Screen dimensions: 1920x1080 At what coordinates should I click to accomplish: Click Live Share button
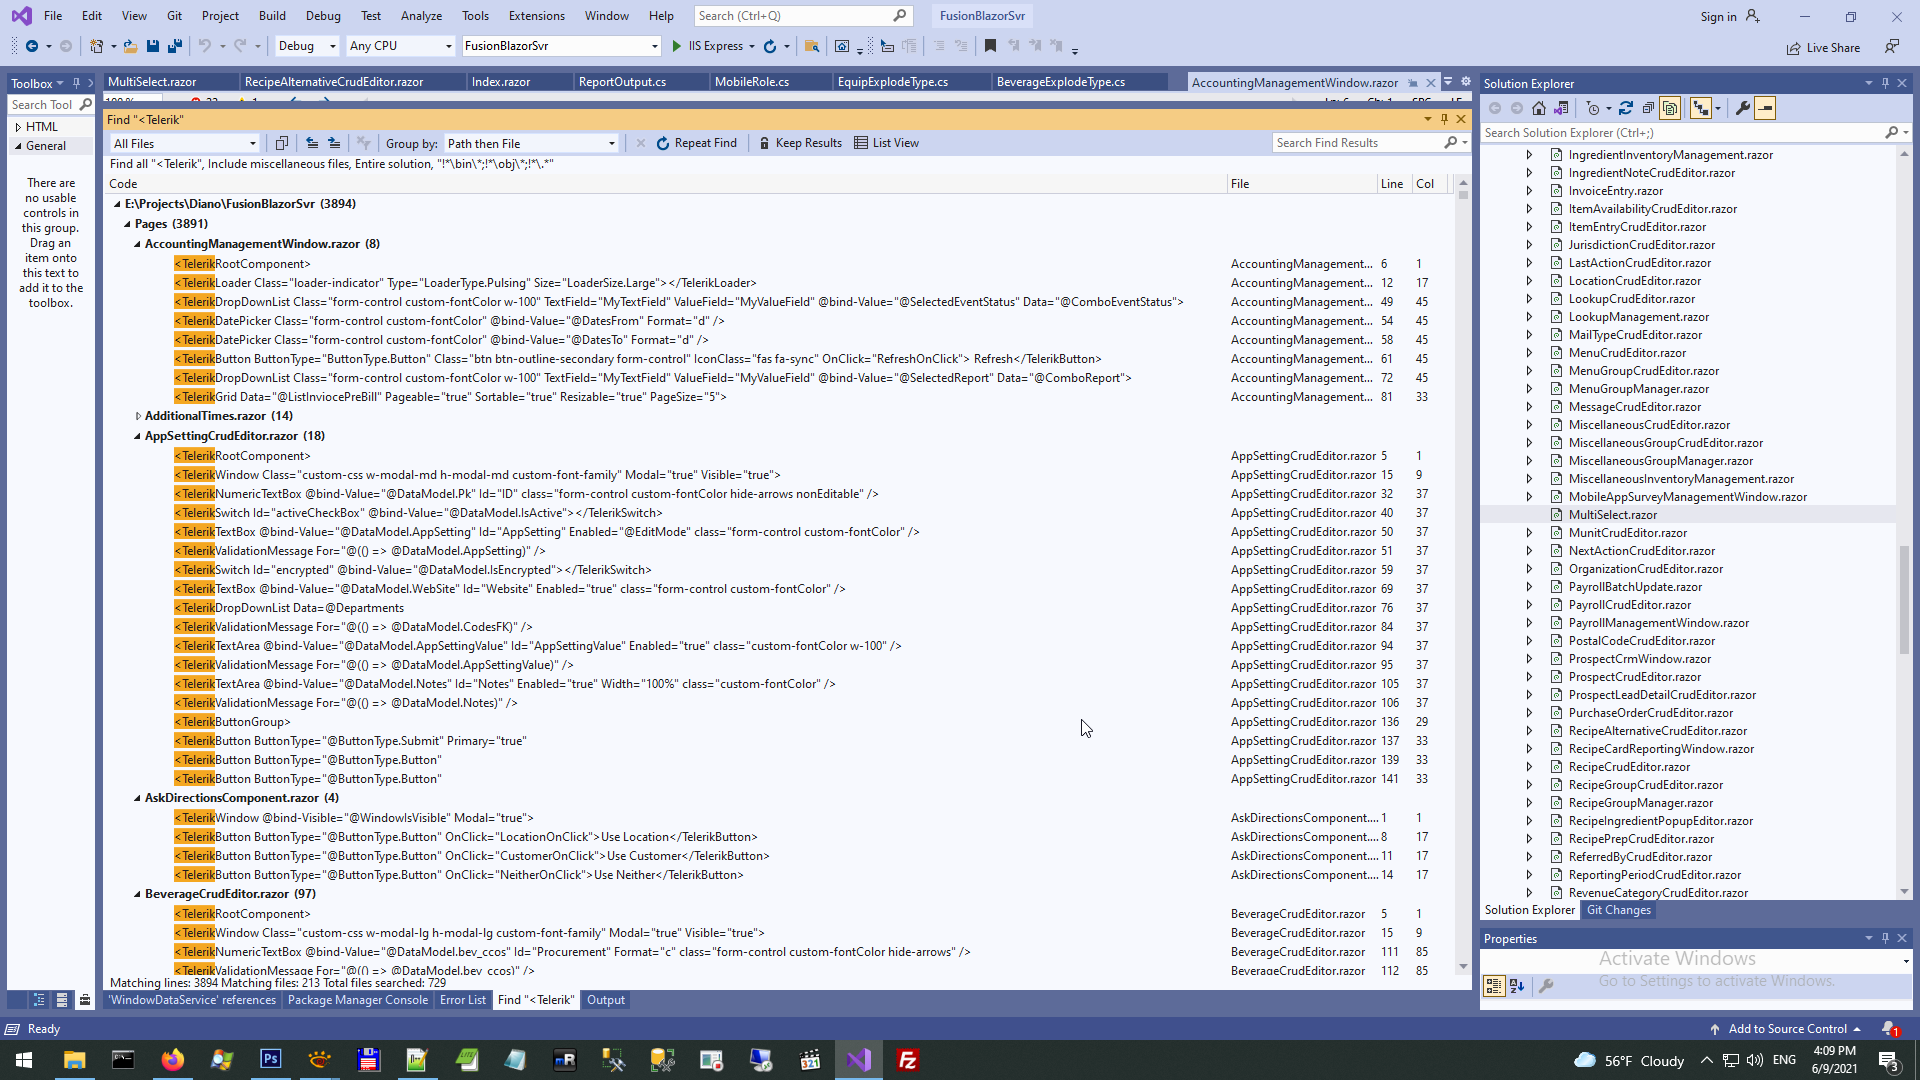pos(1824,47)
